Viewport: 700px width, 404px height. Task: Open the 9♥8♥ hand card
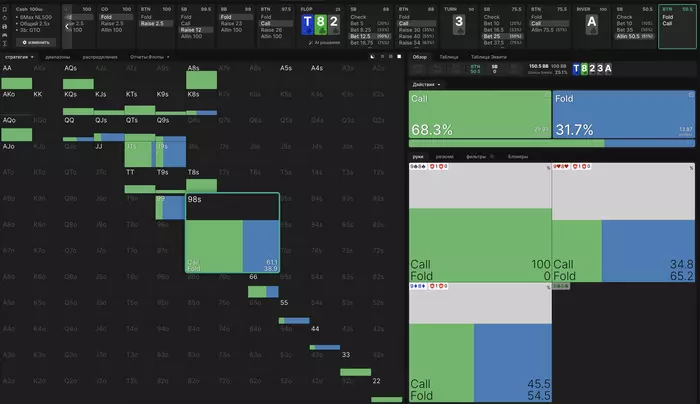624,222
